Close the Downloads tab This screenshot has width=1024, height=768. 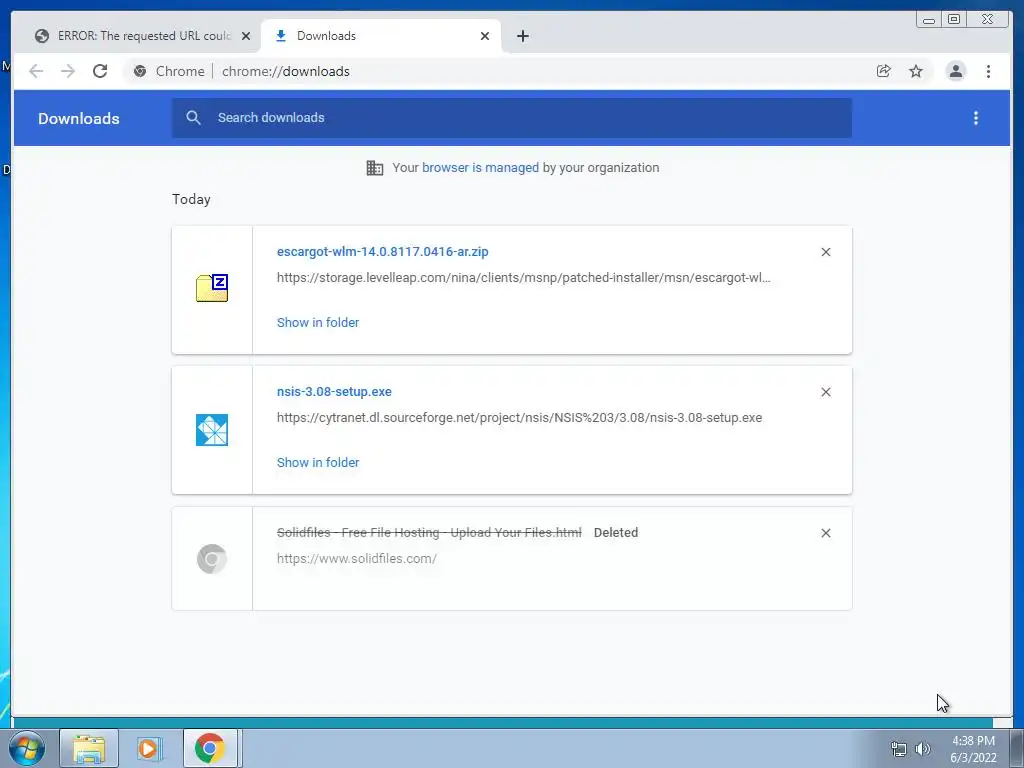485,36
